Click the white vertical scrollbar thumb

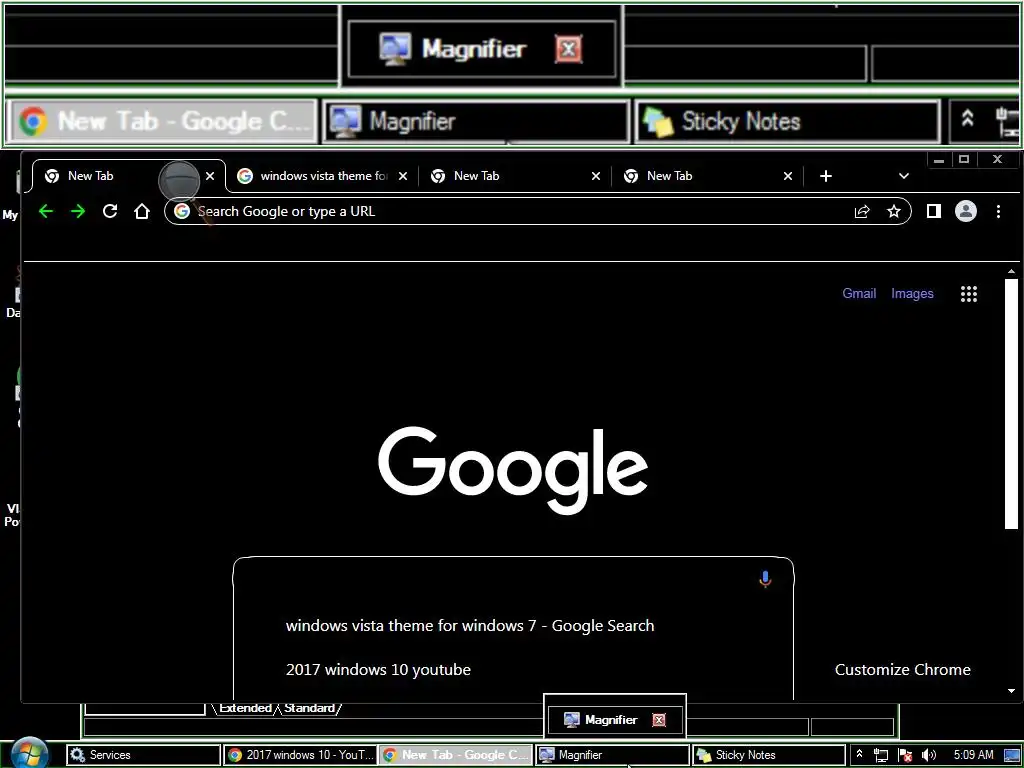1012,404
